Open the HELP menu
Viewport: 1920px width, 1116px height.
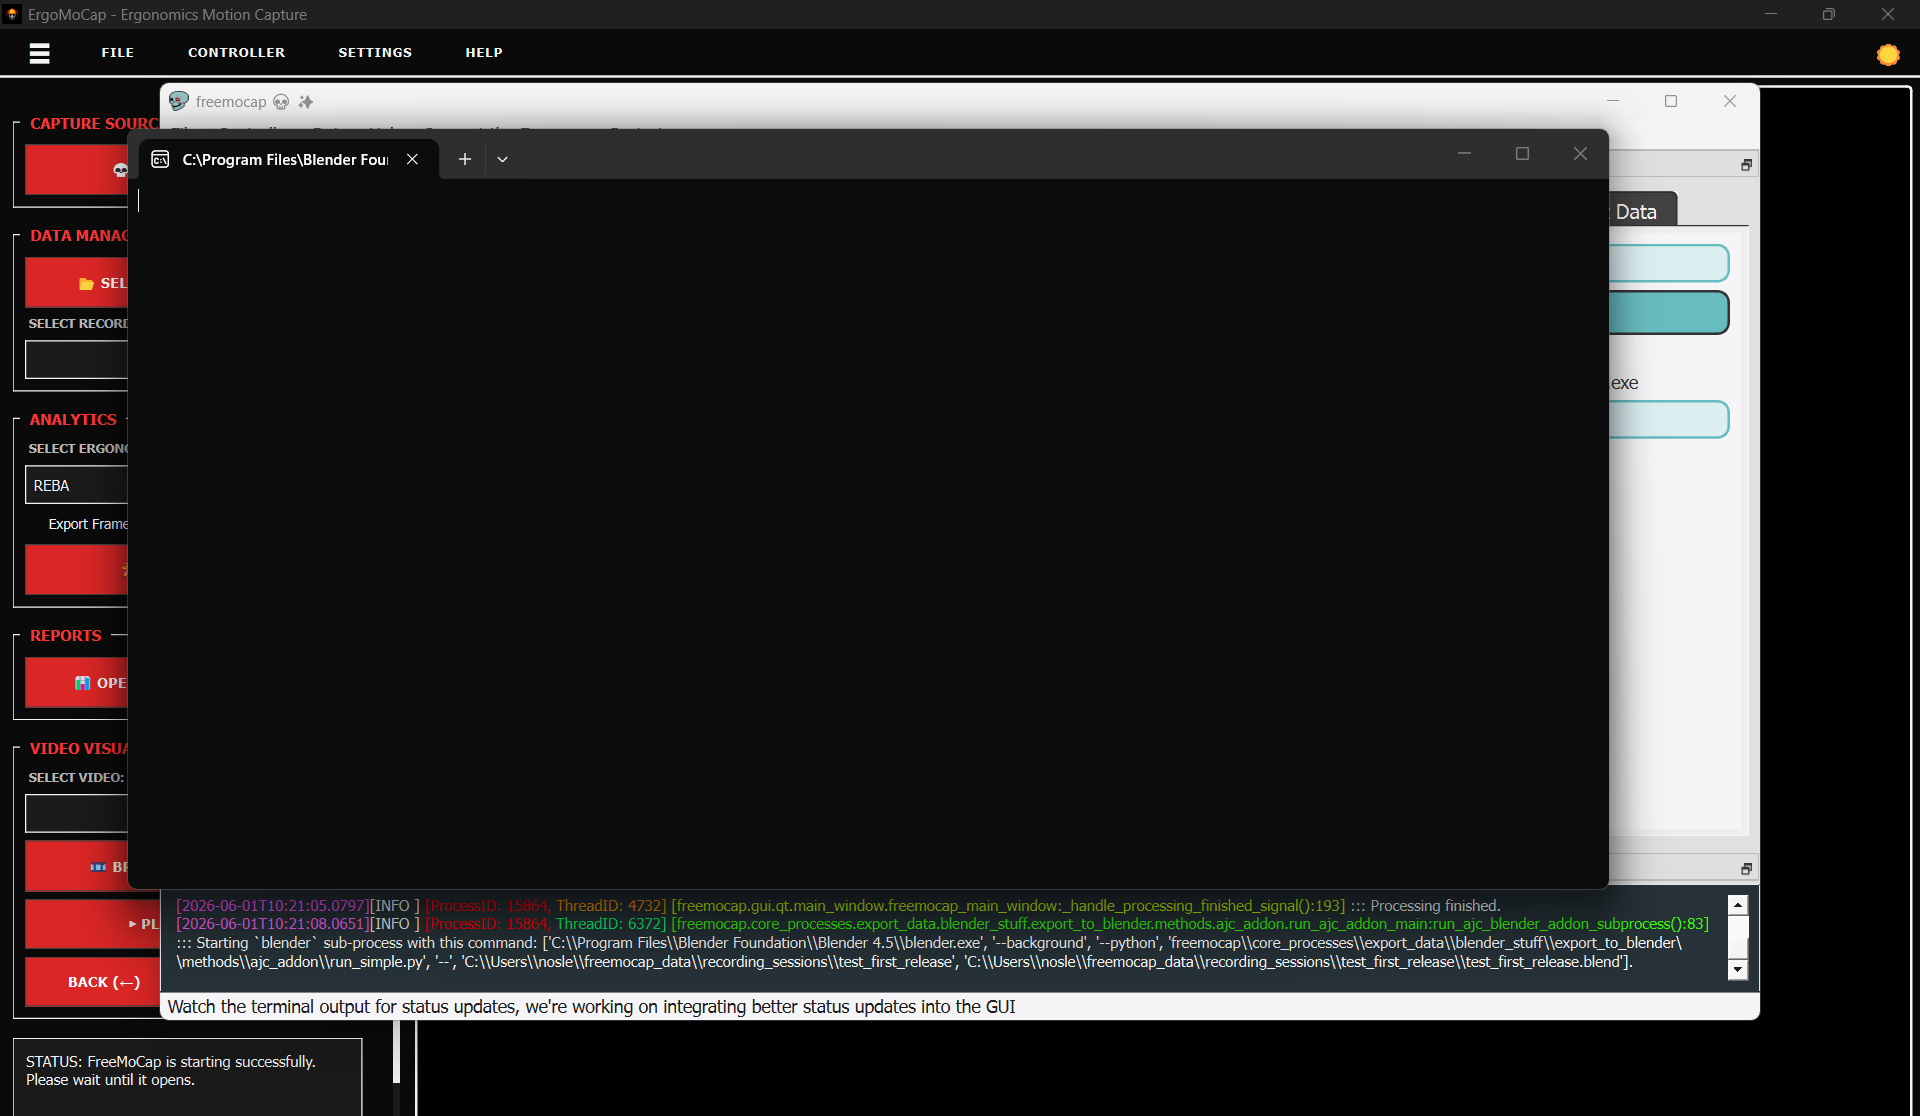[x=484, y=53]
